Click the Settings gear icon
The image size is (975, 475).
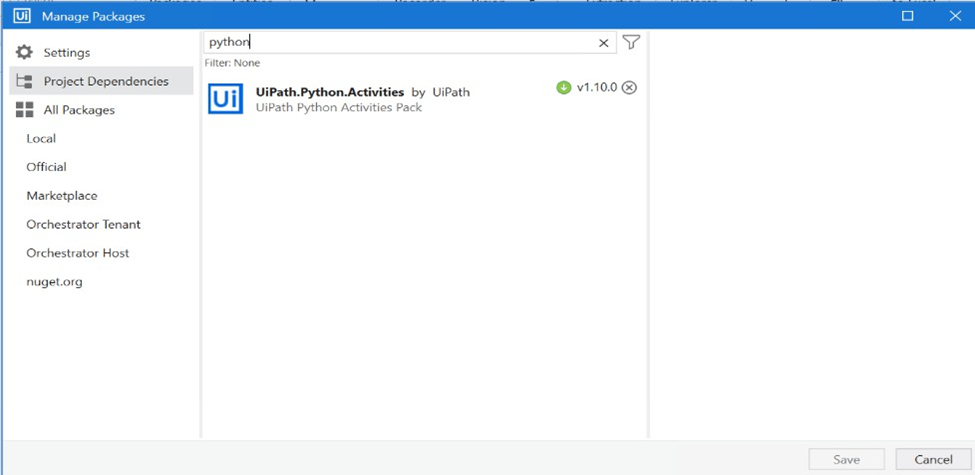click(24, 52)
